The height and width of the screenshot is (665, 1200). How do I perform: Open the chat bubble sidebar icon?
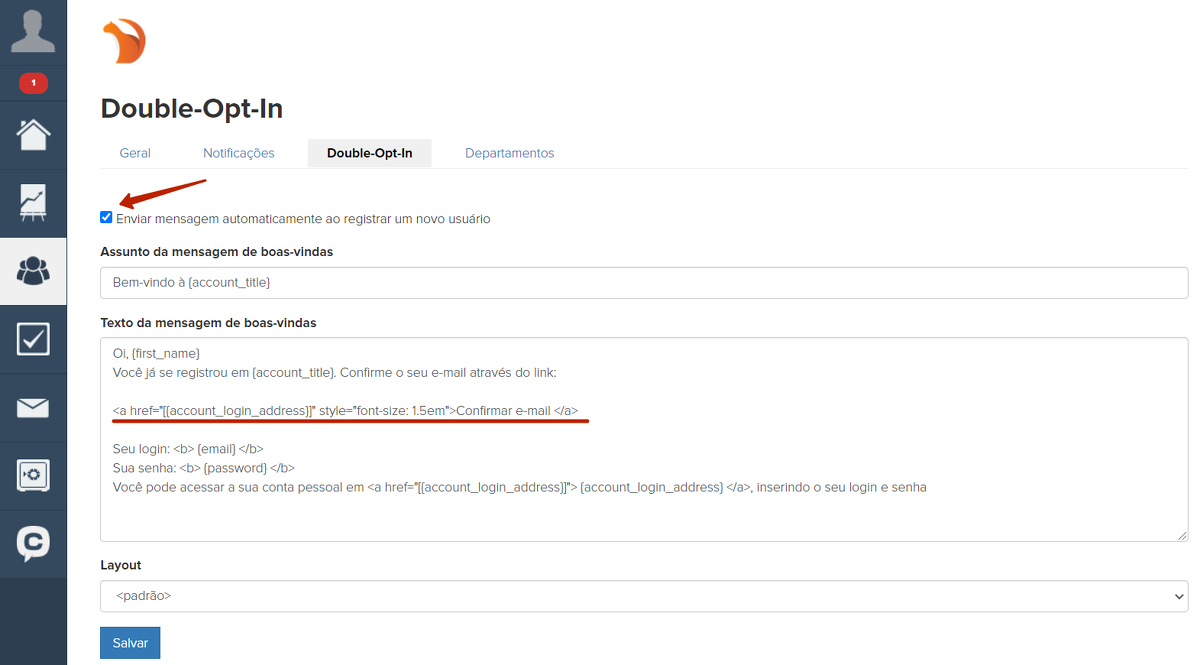click(x=33, y=543)
